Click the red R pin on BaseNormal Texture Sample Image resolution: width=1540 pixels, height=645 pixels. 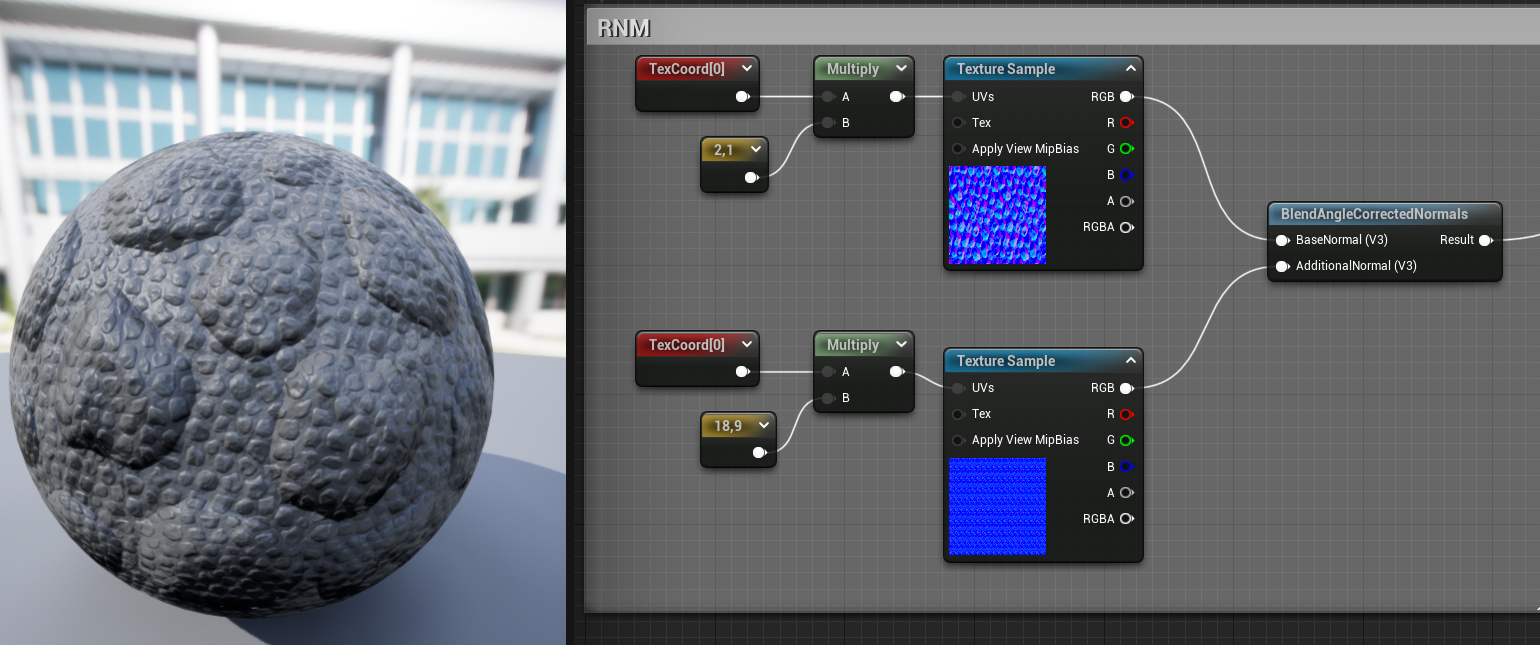1126,123
